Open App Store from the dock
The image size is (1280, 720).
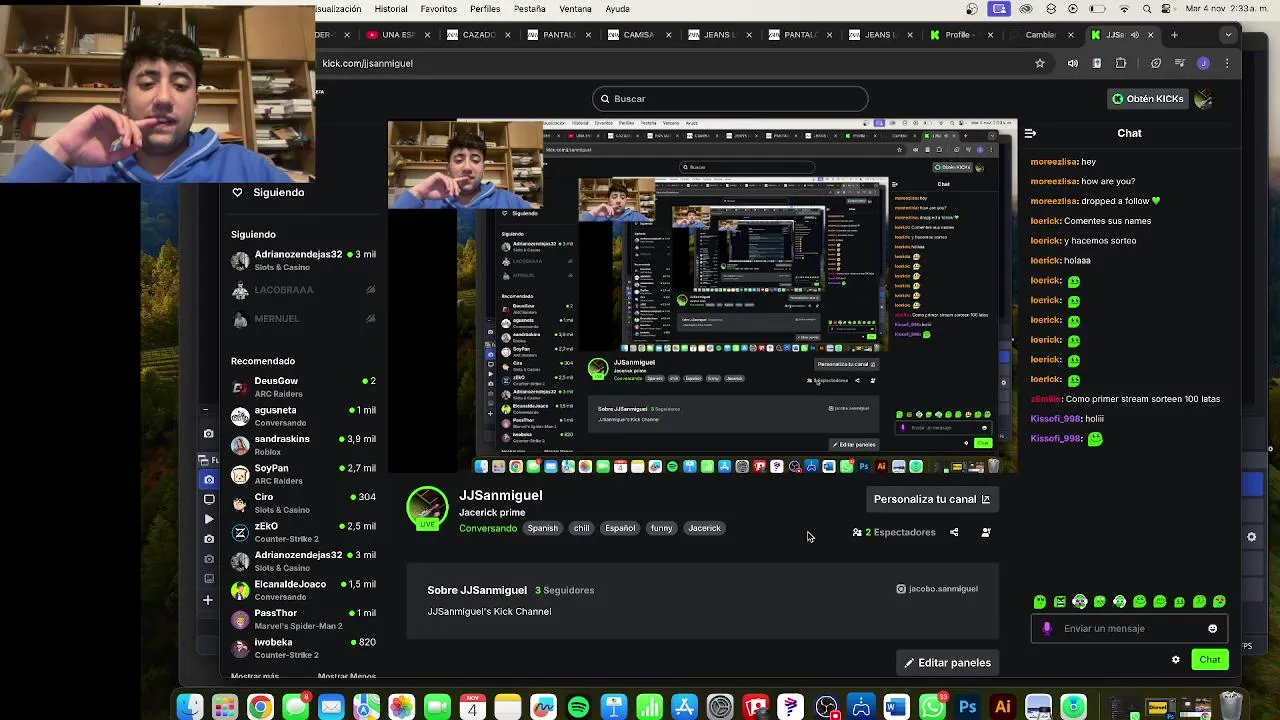[685, 707]
